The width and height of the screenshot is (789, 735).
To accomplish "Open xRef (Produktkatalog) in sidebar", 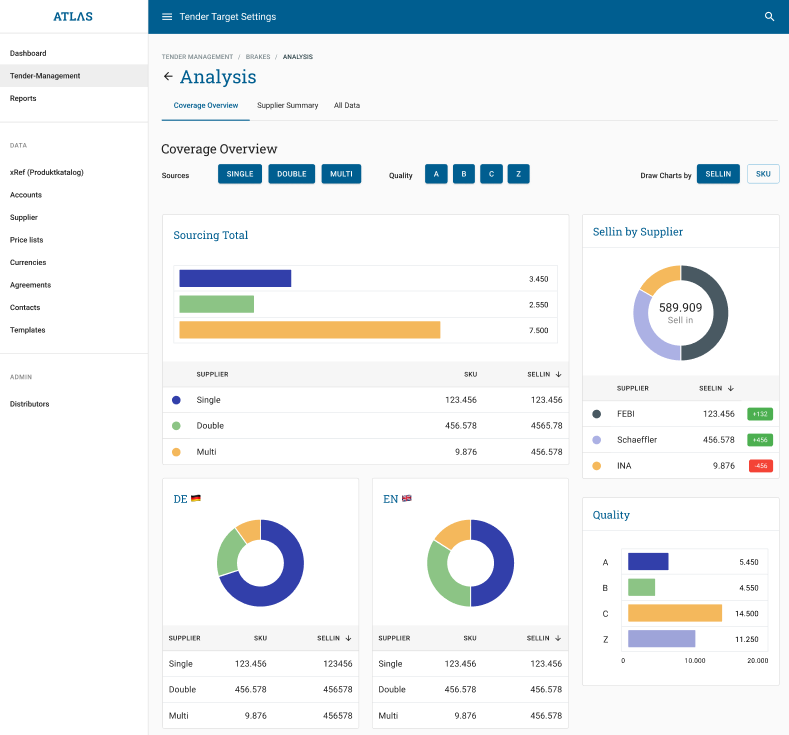I will click(47, 173).
